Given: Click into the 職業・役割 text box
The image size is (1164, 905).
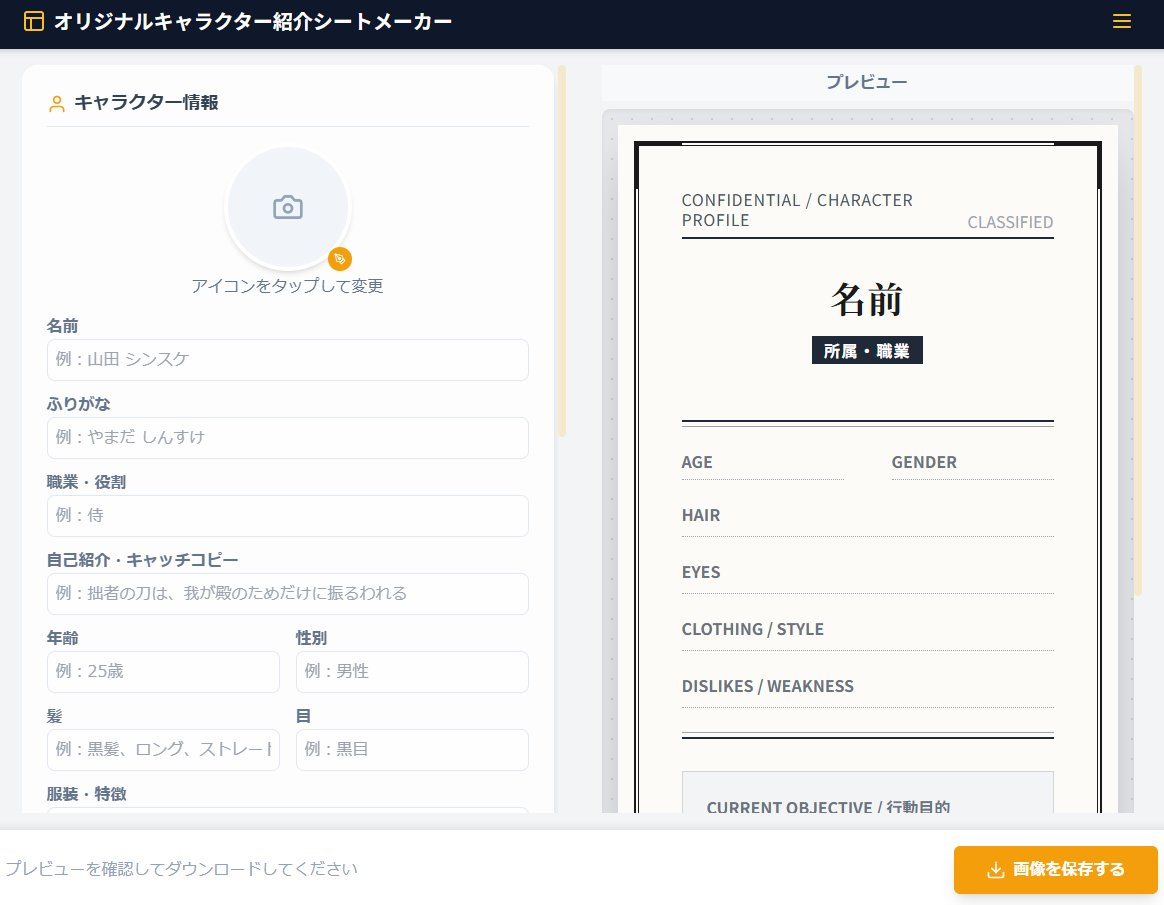Looking at the screenshot, I should 288,516.
